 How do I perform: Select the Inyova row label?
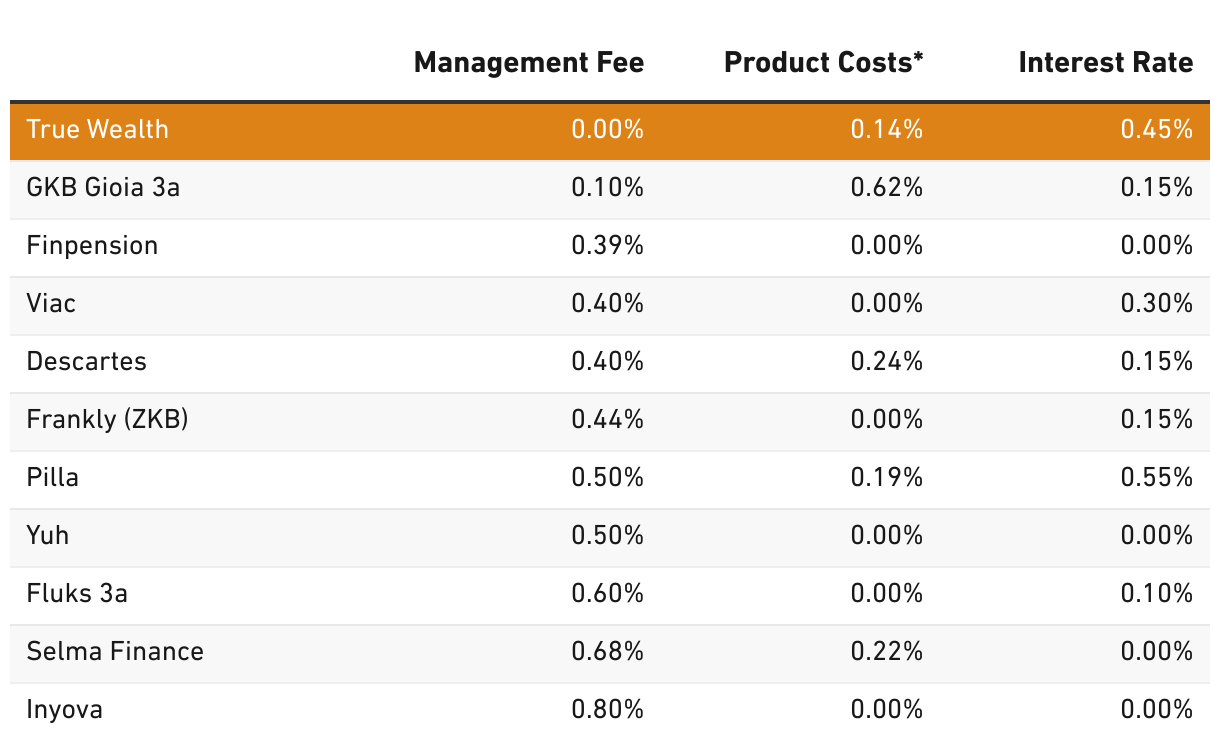(x=65, y=710)
